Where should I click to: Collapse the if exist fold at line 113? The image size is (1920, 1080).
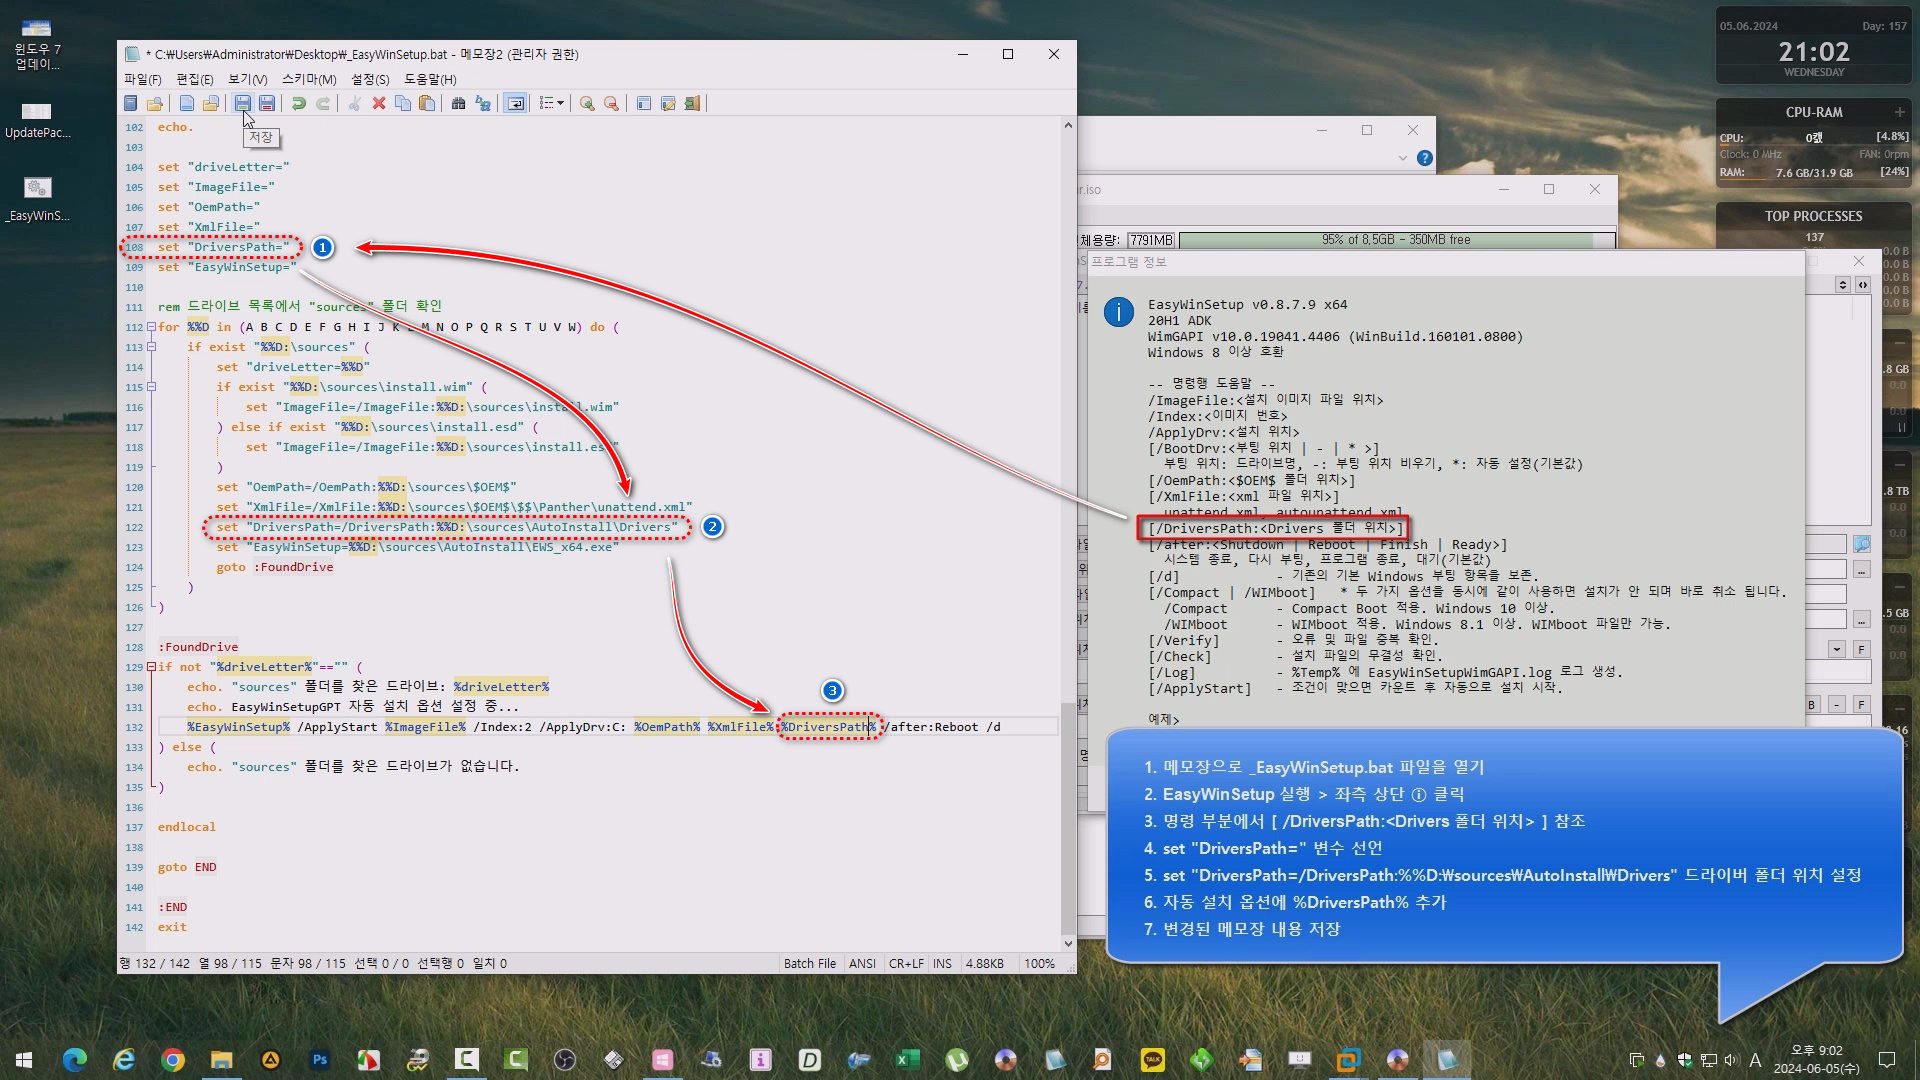151,347
